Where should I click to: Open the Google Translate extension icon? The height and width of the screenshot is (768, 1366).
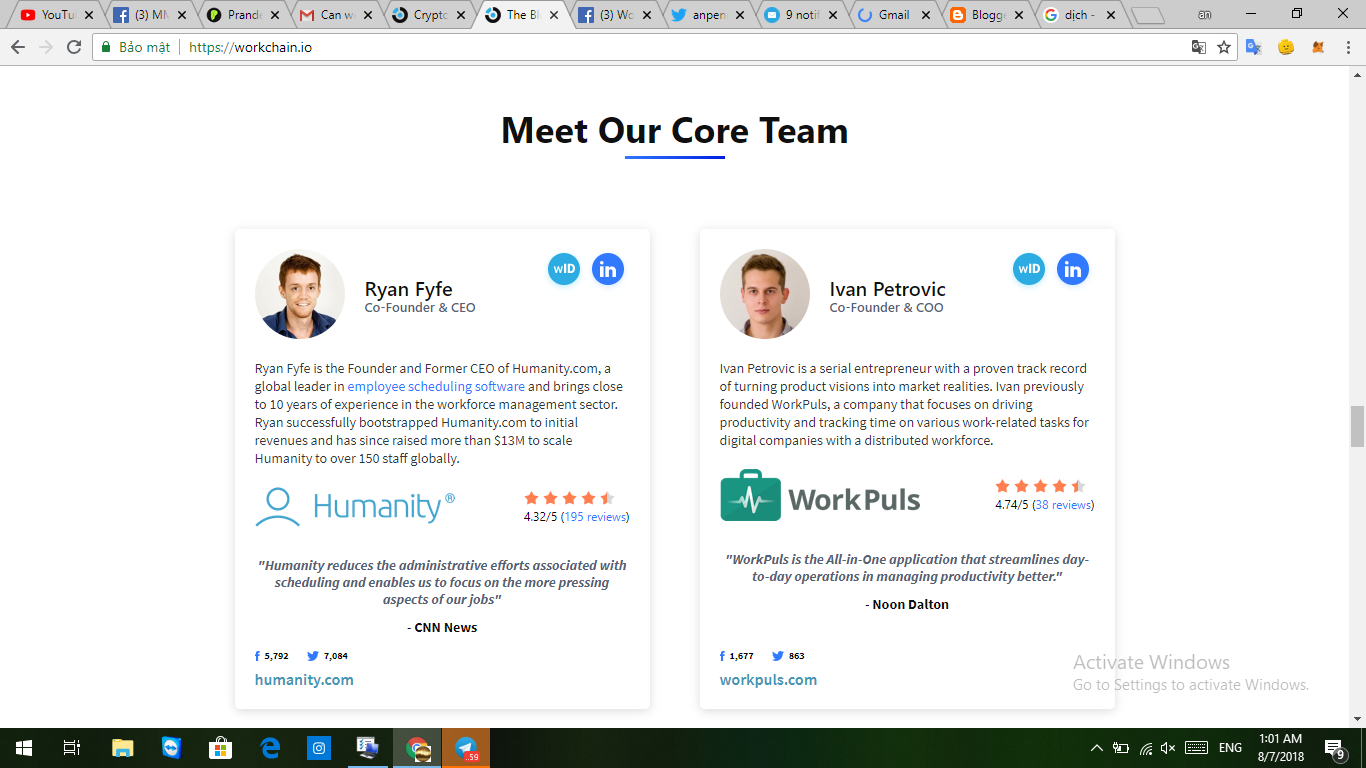tap(1254, 47)
